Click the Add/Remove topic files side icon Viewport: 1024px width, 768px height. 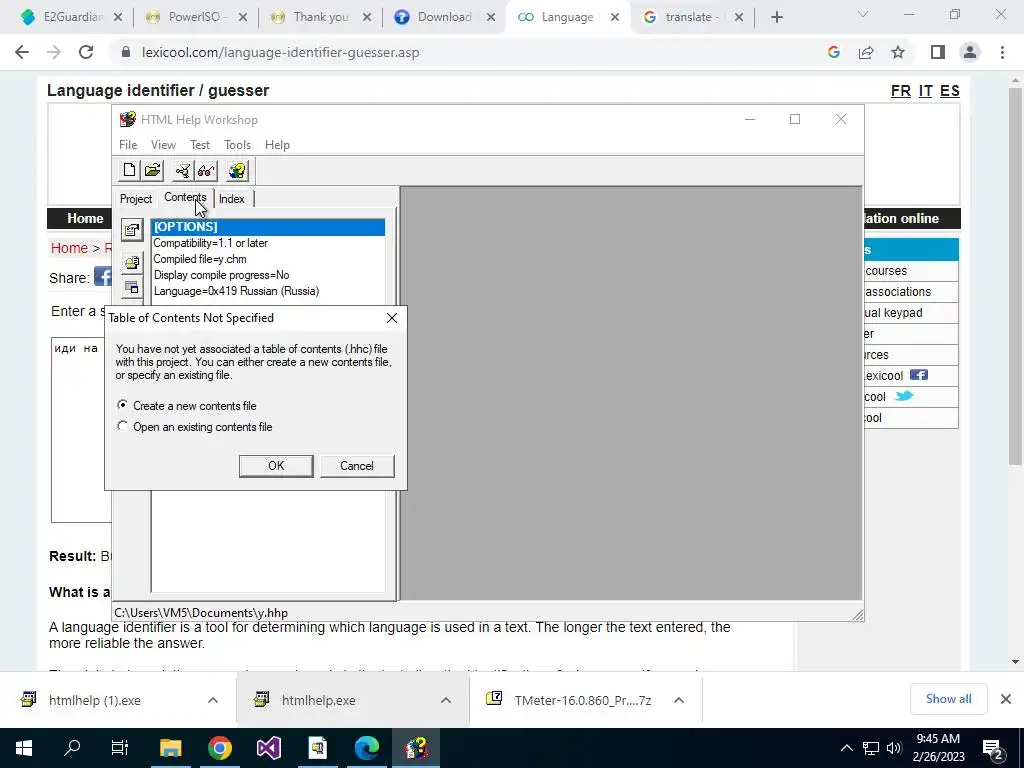(132, 262)
